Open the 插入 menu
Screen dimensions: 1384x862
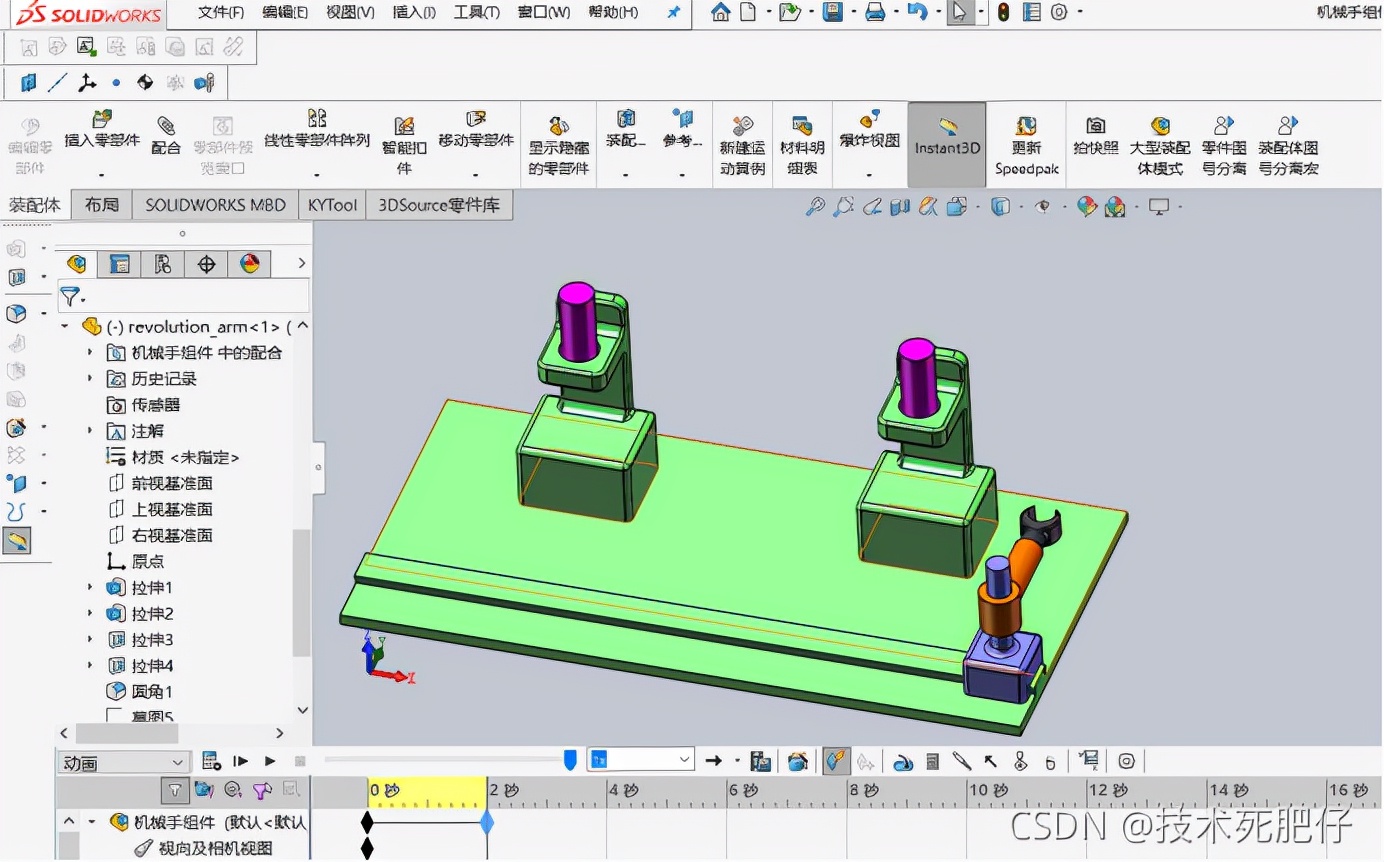411,14
